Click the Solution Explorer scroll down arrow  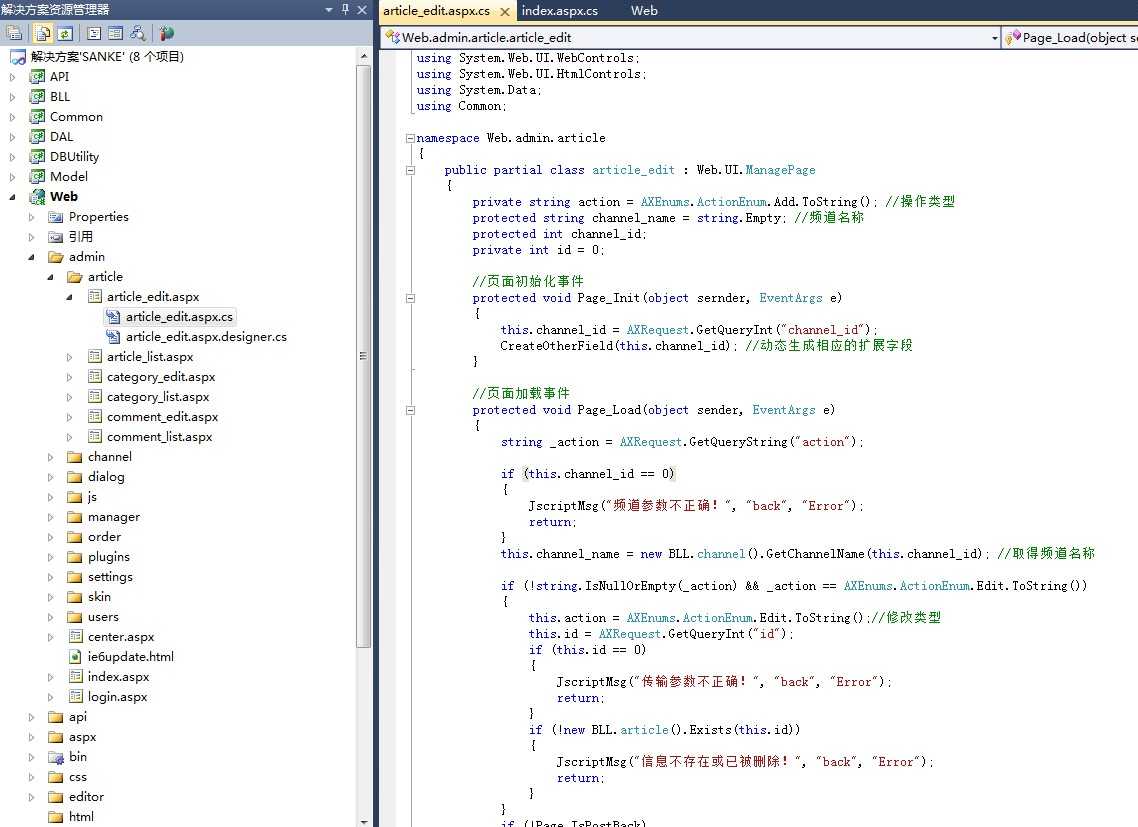[x=364, y=821]
